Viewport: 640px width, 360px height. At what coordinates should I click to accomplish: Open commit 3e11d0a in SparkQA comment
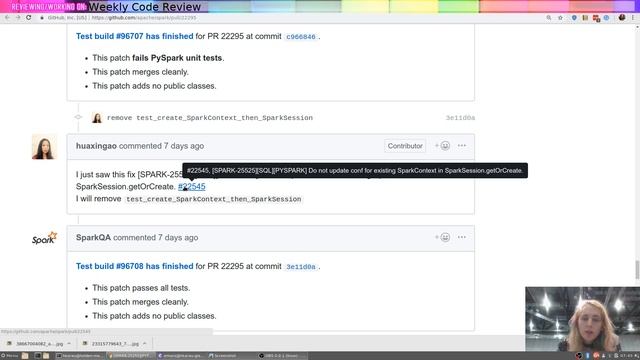[x=301, y=267]
